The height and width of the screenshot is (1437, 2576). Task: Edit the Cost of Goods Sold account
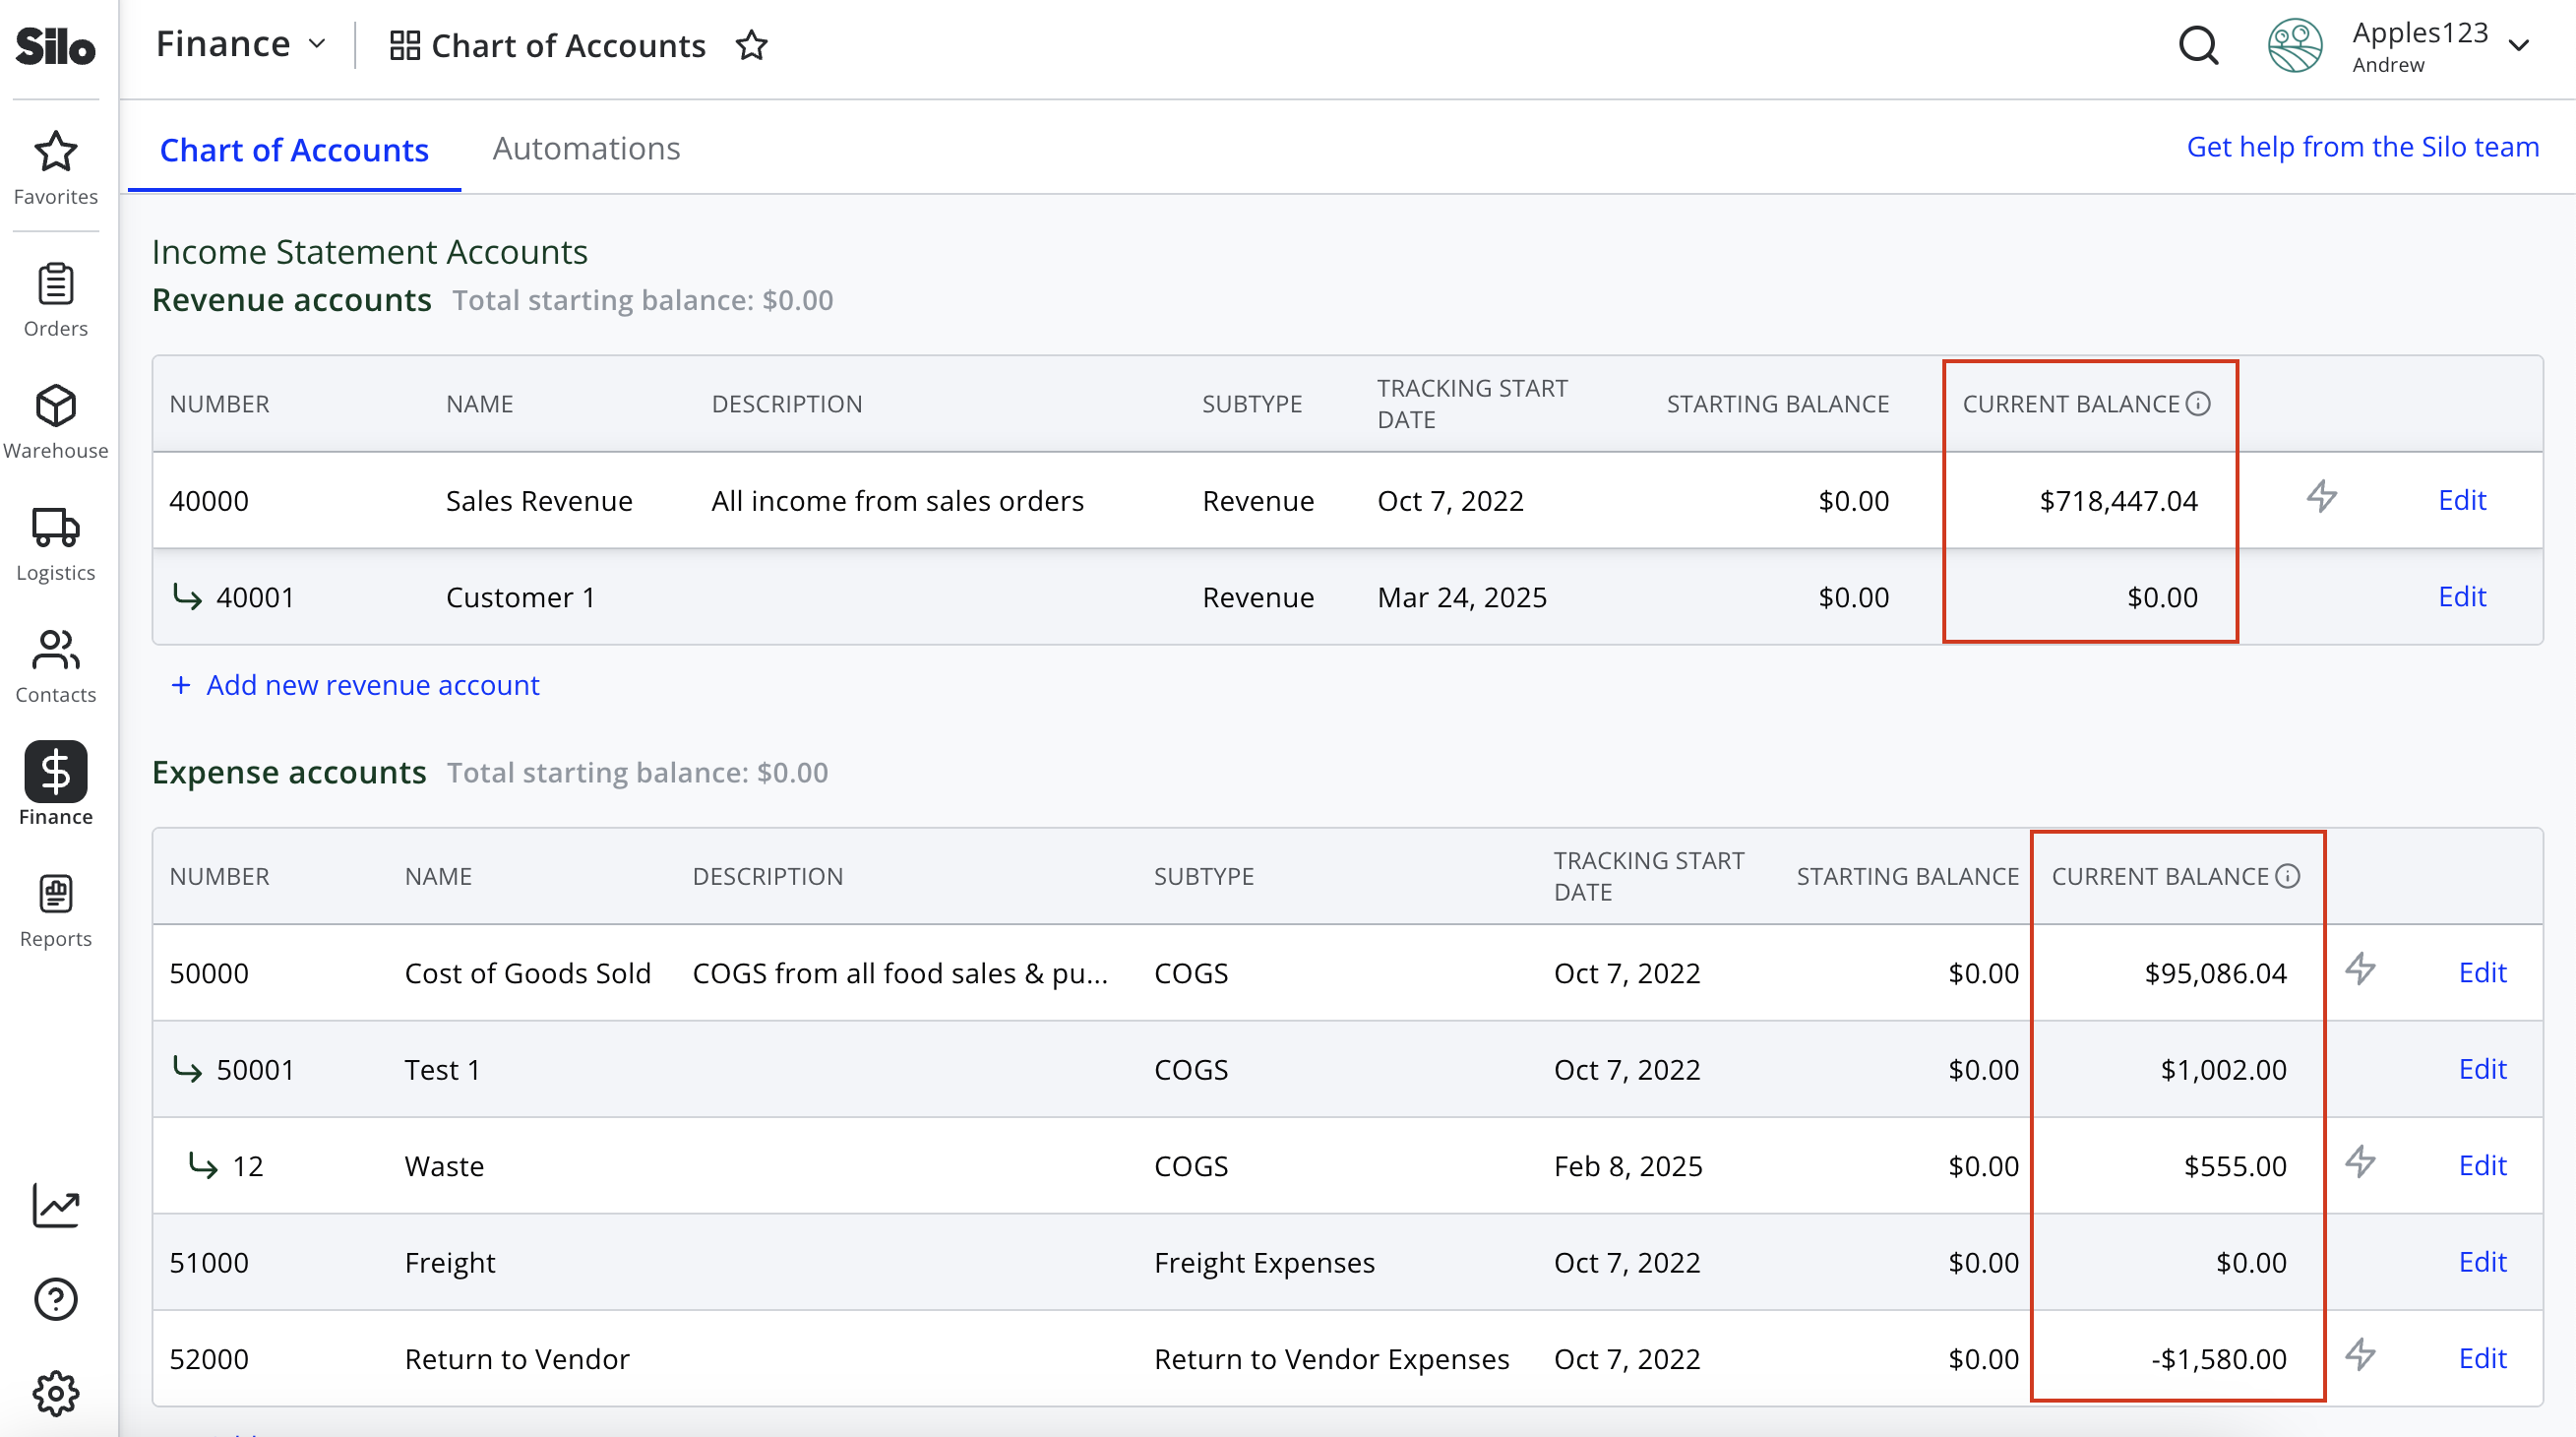(x=2482, y=972)
